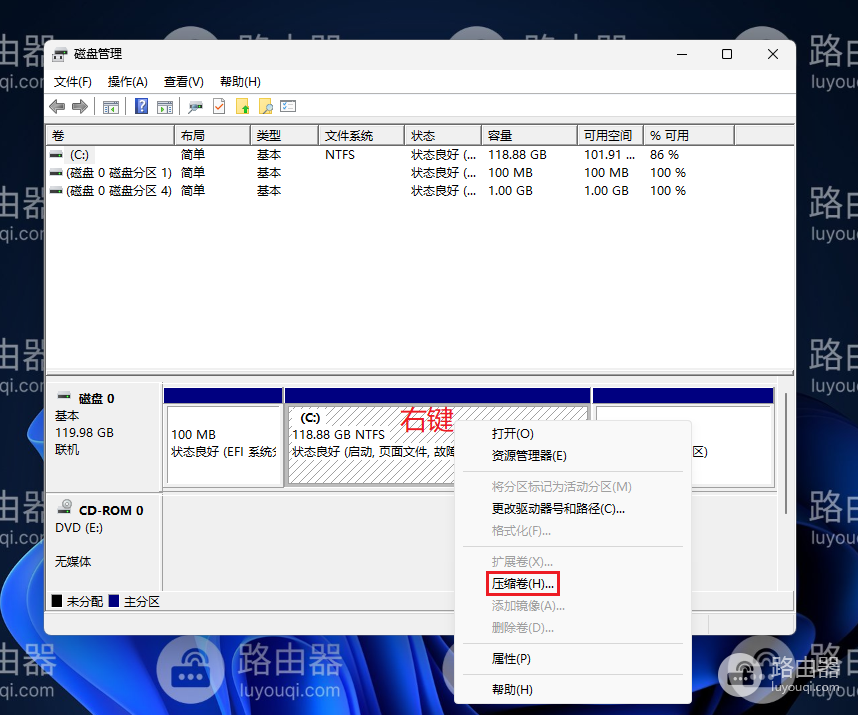
Task: Select 压缩卷(H)... in the context menu
Action: point(573,584)
